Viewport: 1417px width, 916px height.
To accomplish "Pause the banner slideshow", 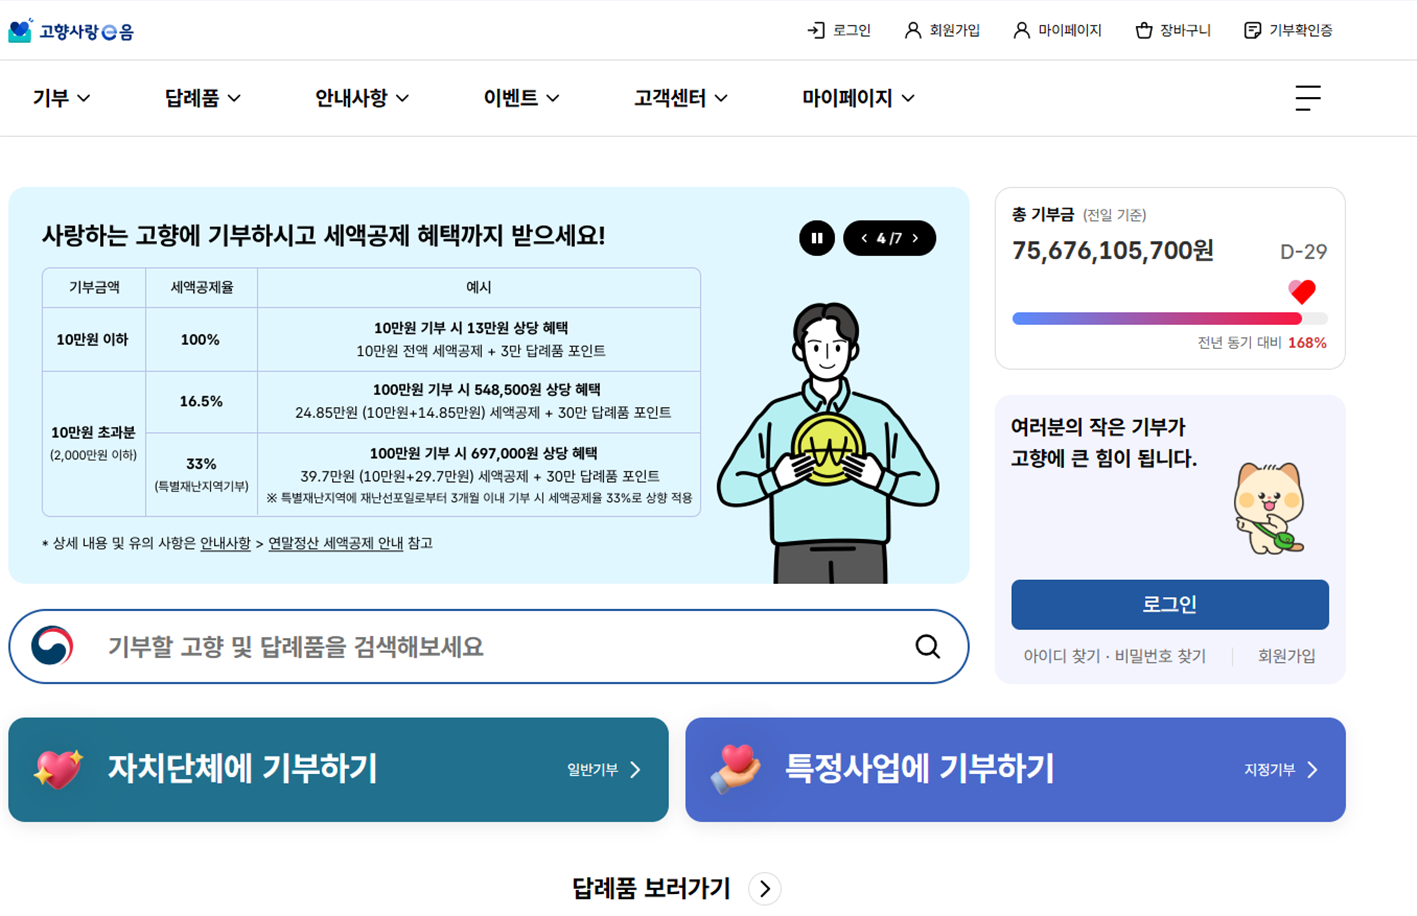I will click(817, 238).
